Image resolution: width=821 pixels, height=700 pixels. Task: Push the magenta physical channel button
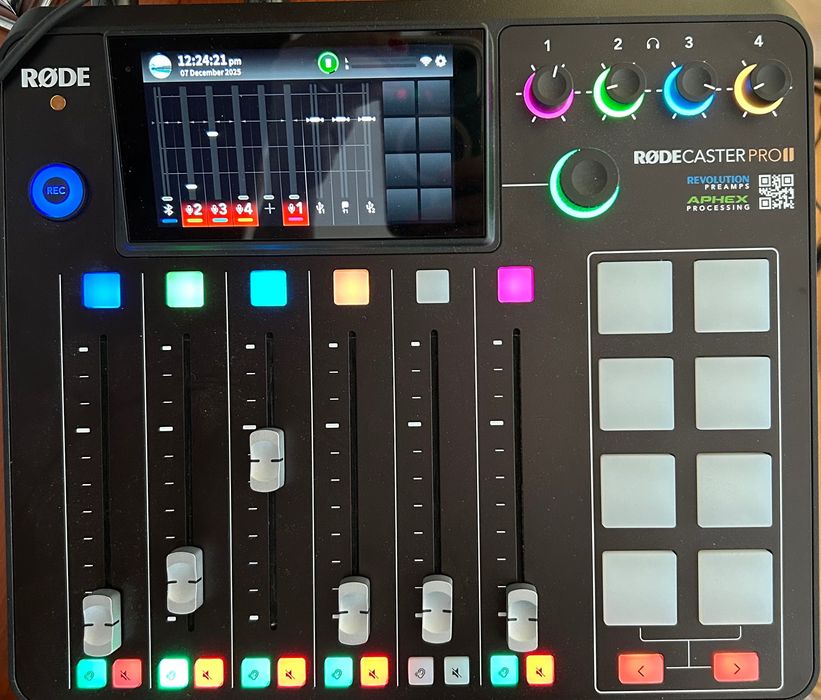(516, 284)
